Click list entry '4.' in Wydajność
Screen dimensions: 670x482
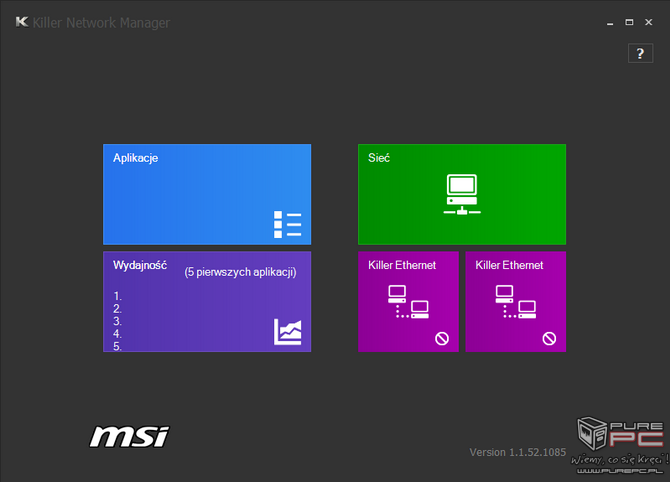(118, 334)
